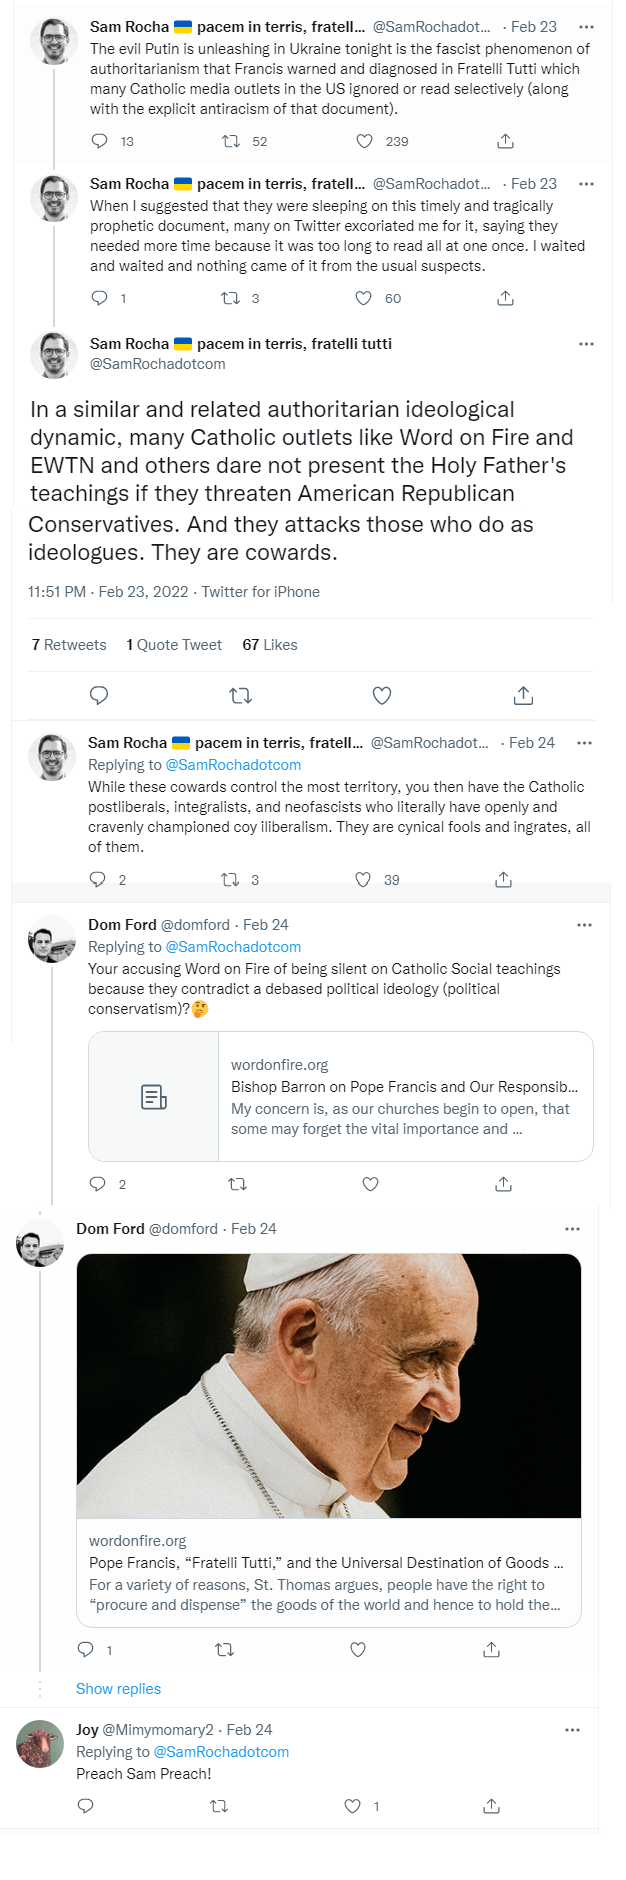This screenshot has height=1880, width=626.
Task: Open the Bishop Barron wordonfire.org link card
Action: pos(340,1096)
